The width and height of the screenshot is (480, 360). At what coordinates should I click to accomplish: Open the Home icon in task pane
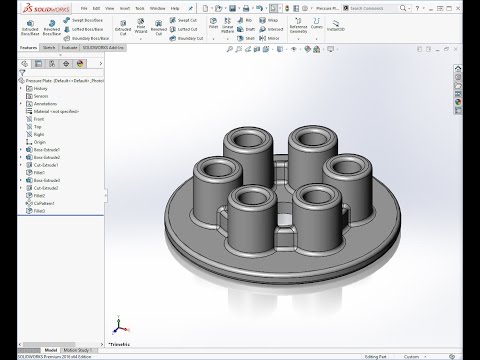tap(458, 69)
